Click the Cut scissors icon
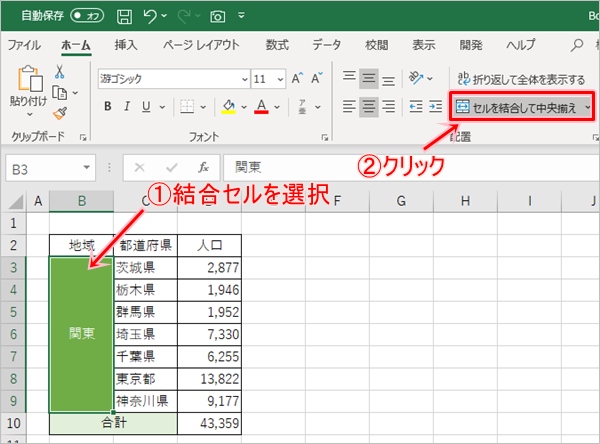 point(60,71)
